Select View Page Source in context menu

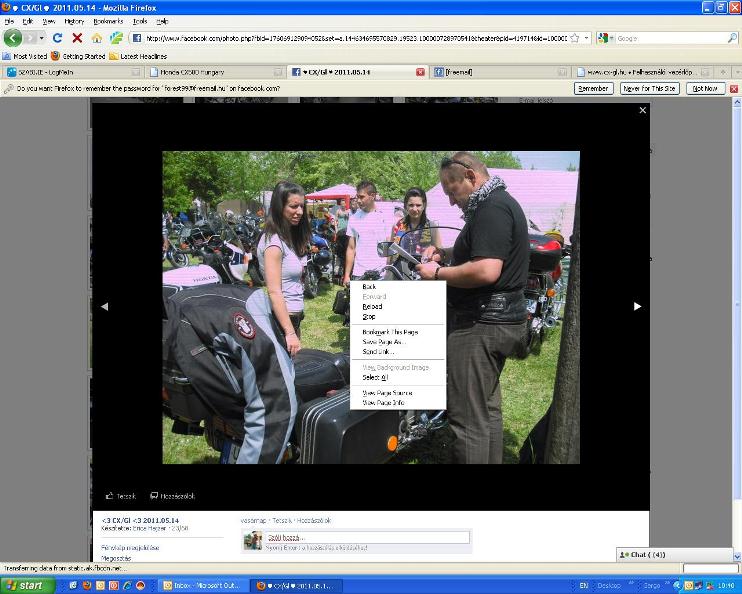(387, 393)
